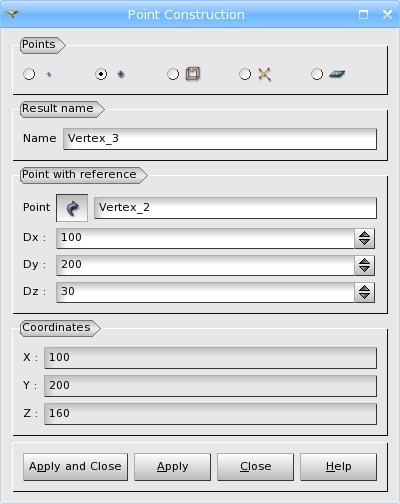Image resolution: width=400 pixels, height=504 pixels.
Task: Click the Point reference field showing Vertex_2
Action: (x=235, y=208)
